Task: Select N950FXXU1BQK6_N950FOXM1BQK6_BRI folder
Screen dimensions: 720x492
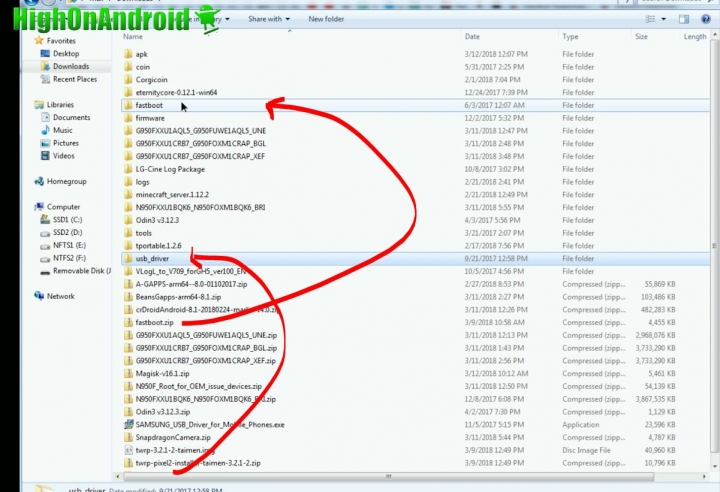Action: pyautogui.click(x=200, y=207)
